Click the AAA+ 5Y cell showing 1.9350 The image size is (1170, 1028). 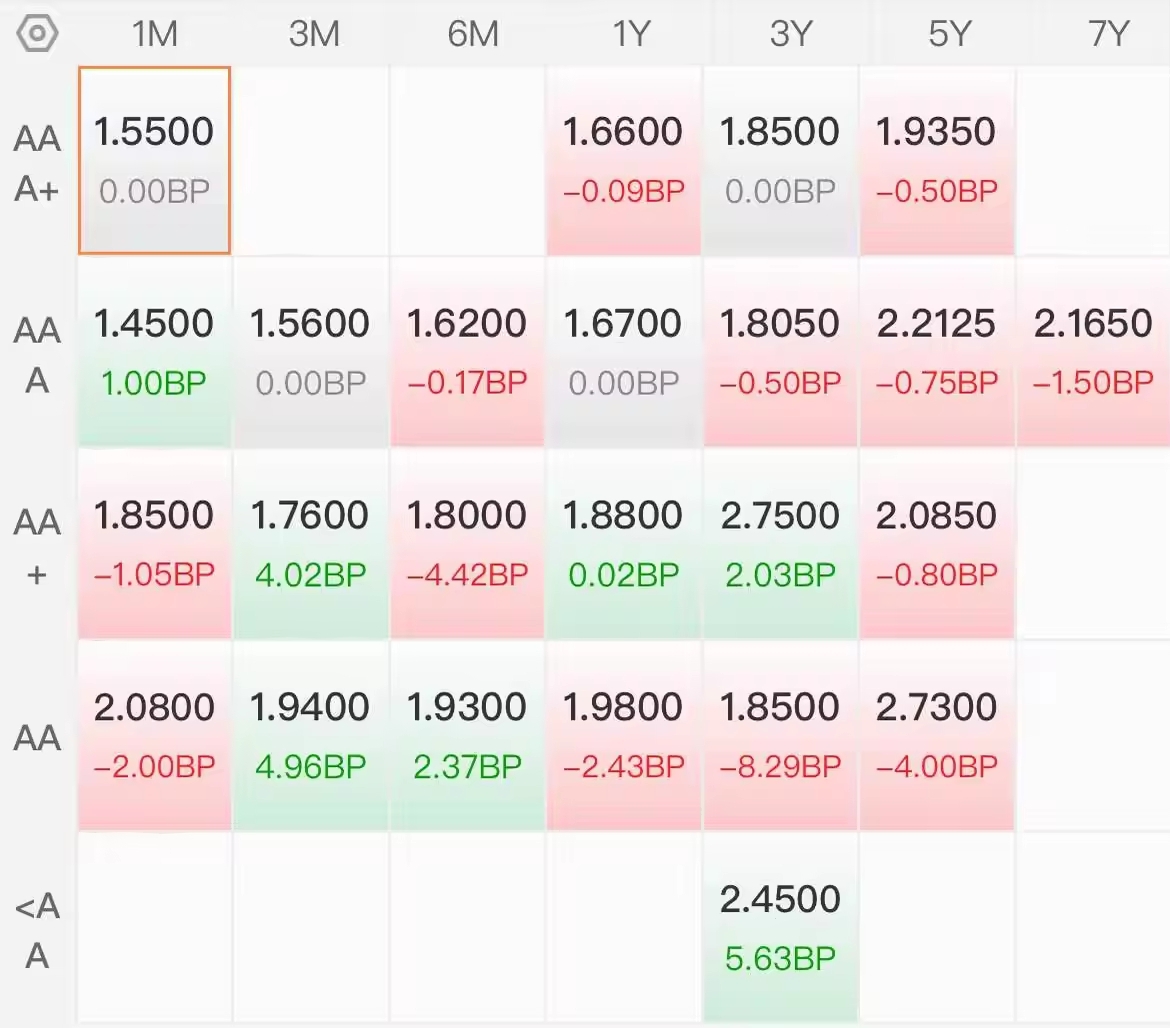pyautogui.click(x=937, y=160)
